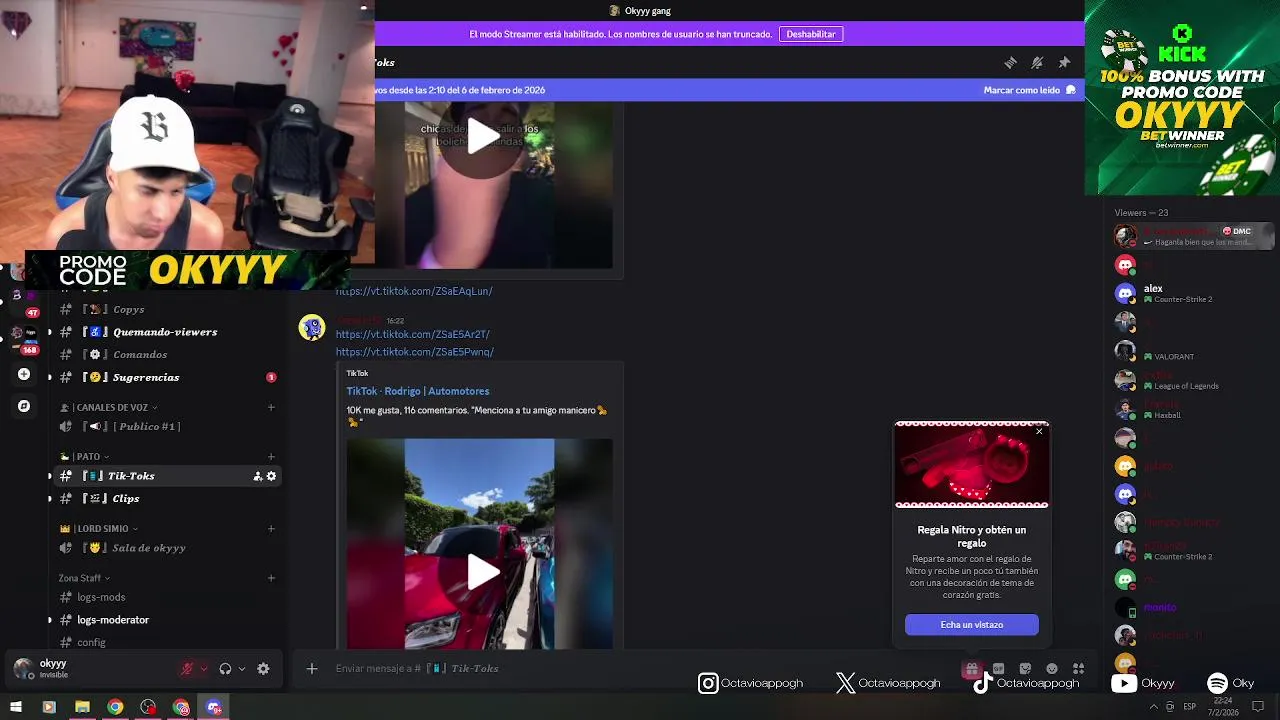This screenshot has height=720, width=1280.
Task: Select member playing Haxball
Action: [x=1195, y=409]
